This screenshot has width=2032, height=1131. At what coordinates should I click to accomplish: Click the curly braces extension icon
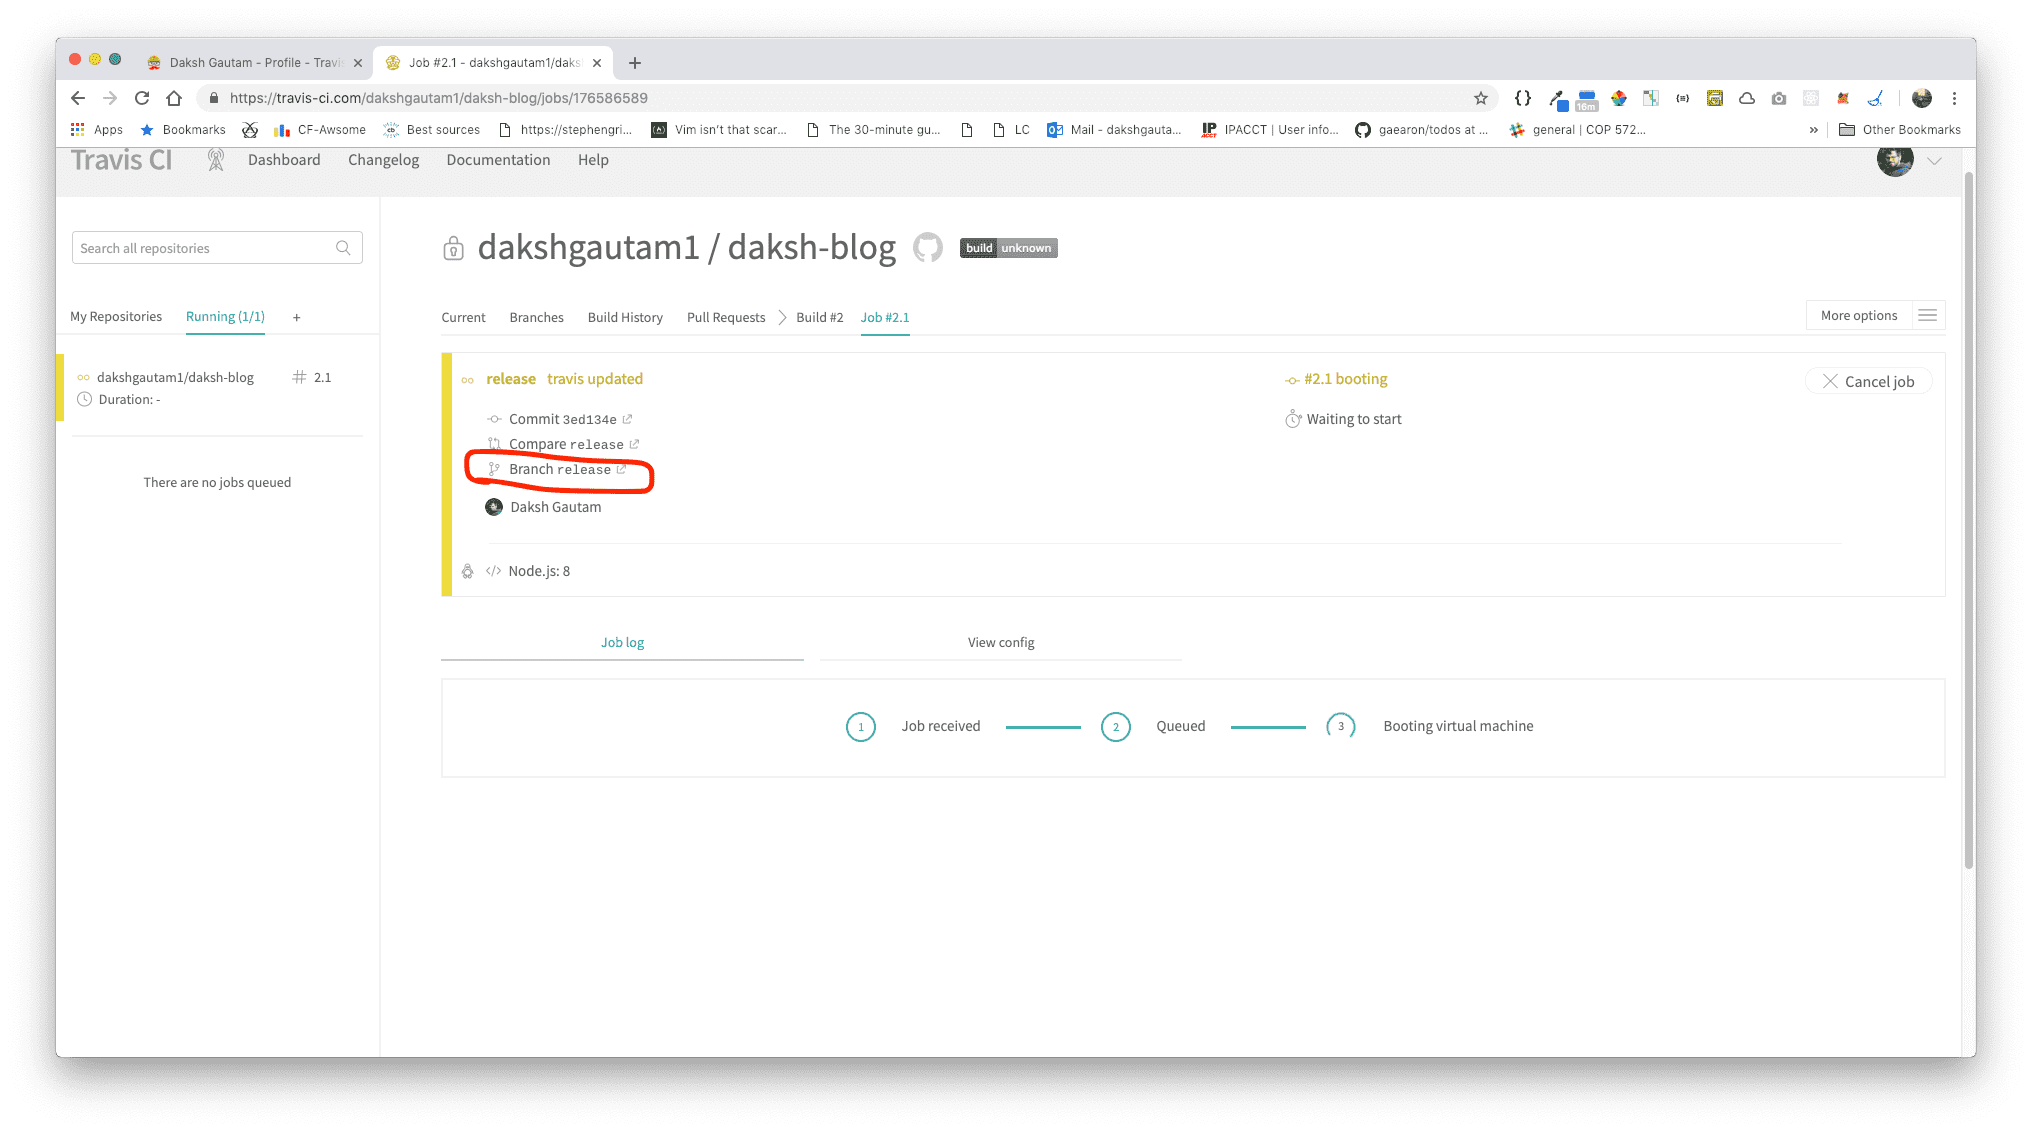(1523, 98)
